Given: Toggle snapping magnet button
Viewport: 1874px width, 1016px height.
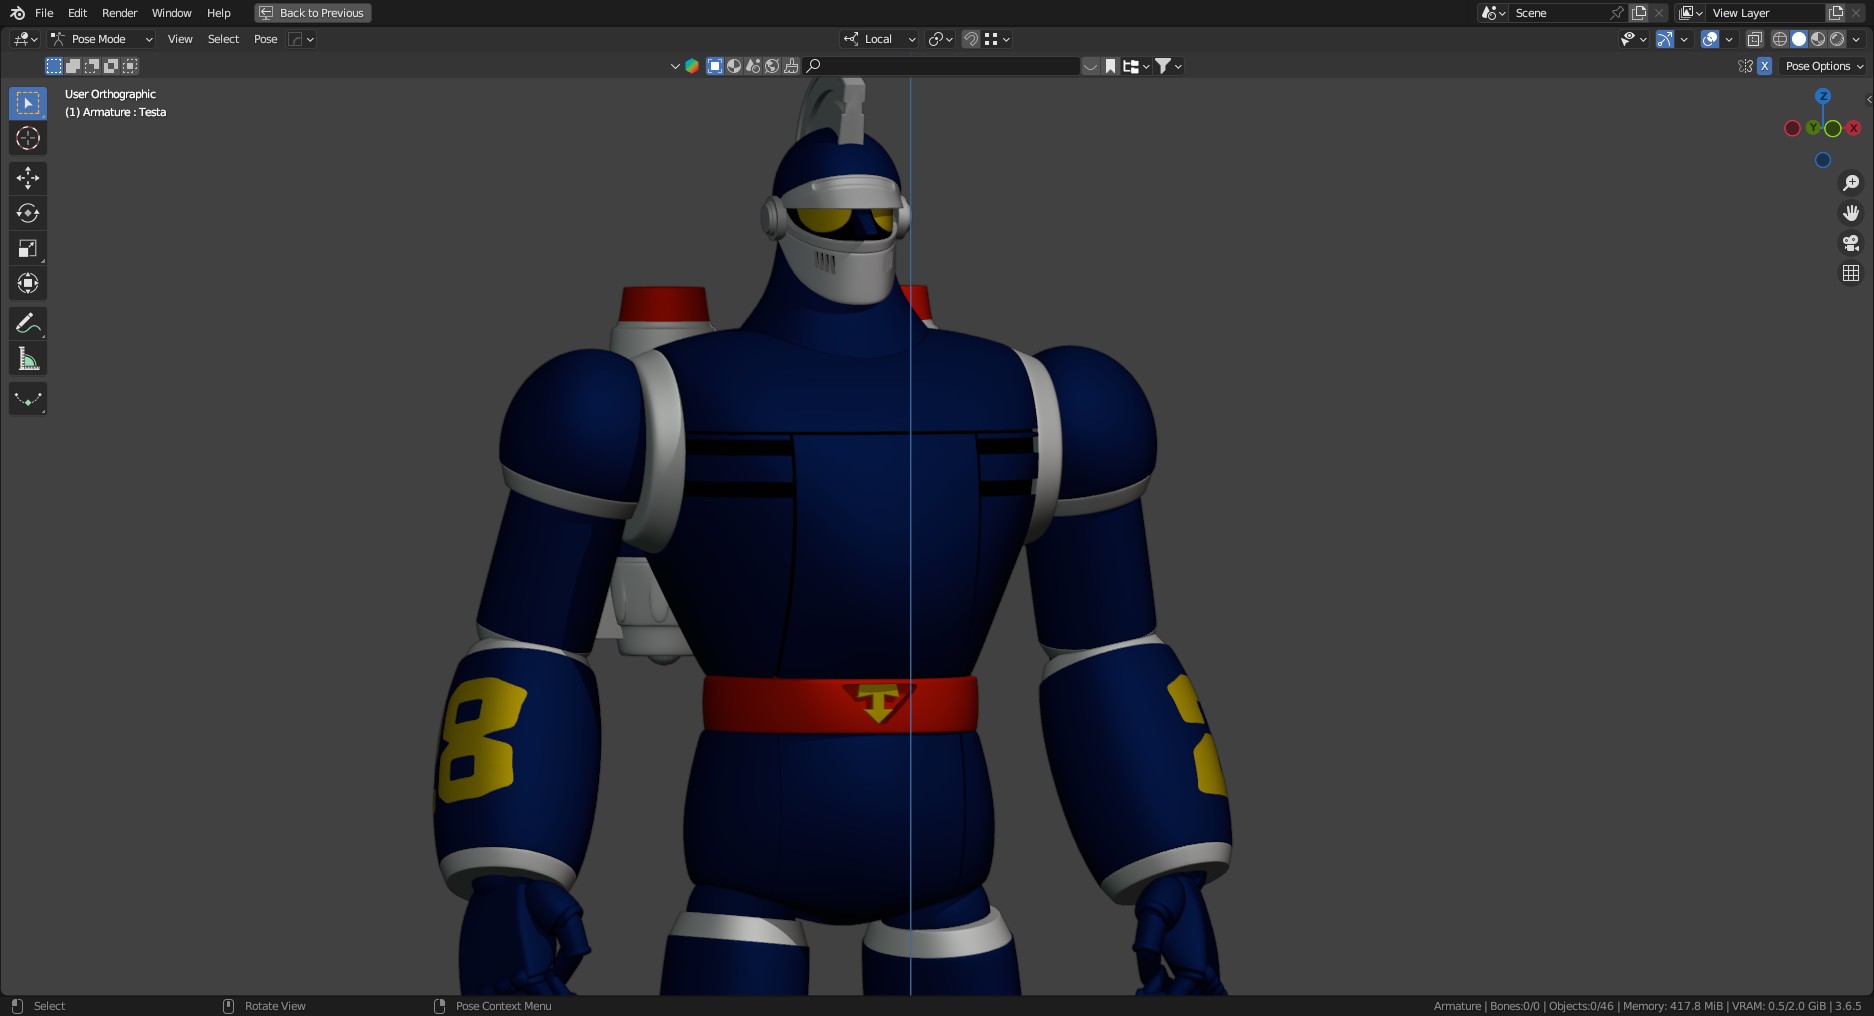Looking at the screenshot, I should [x=971, y=39].
